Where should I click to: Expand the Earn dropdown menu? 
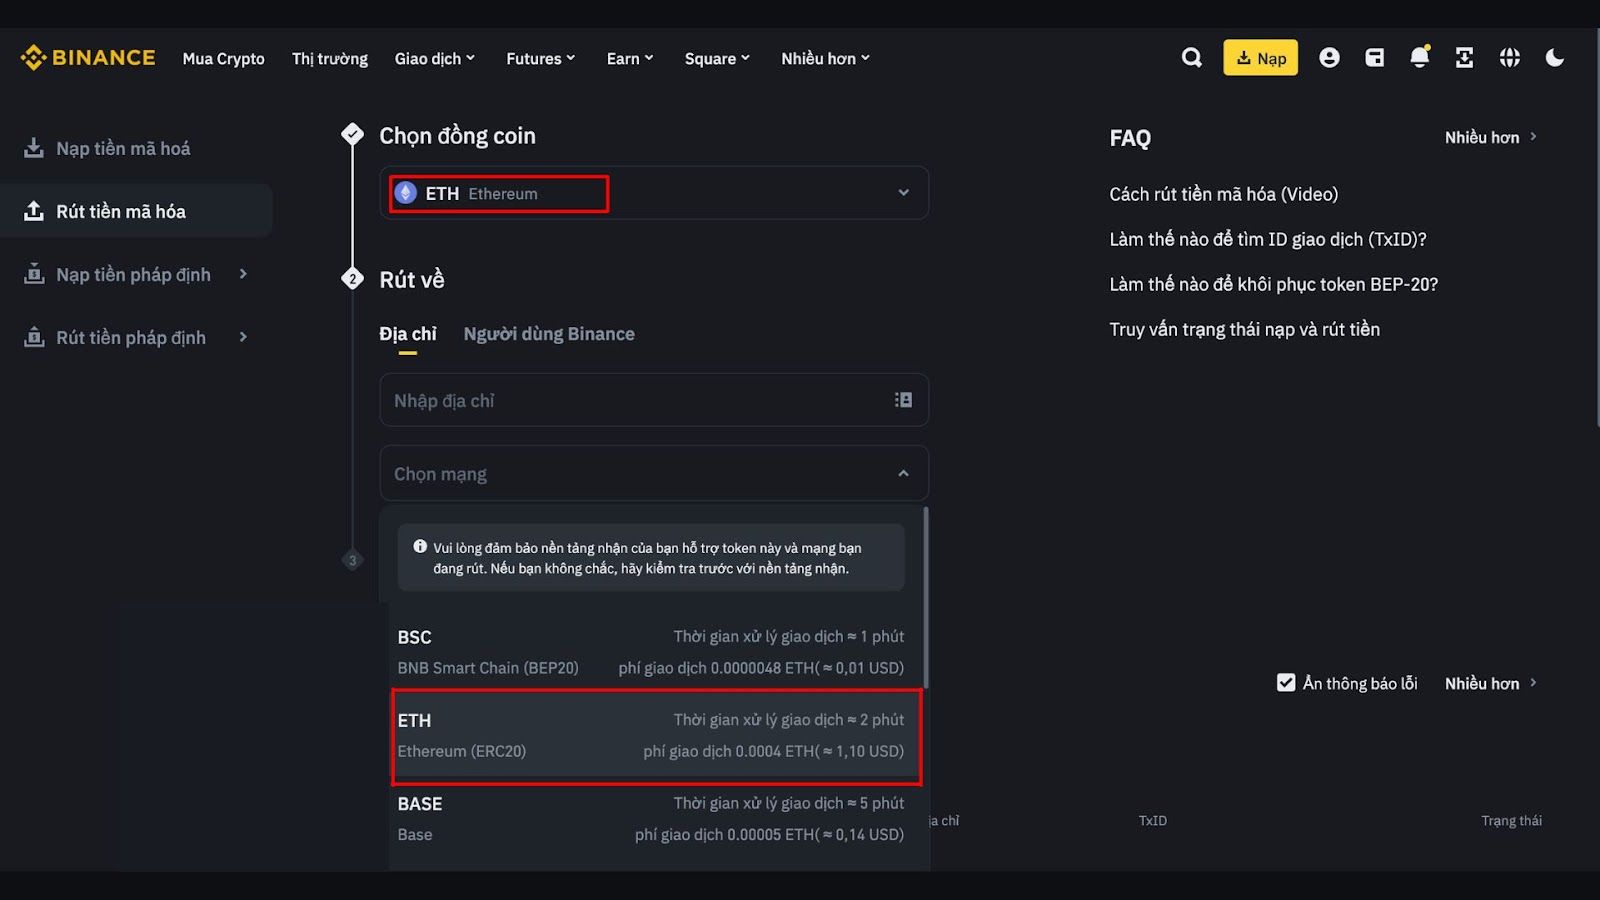click(630, 58)
